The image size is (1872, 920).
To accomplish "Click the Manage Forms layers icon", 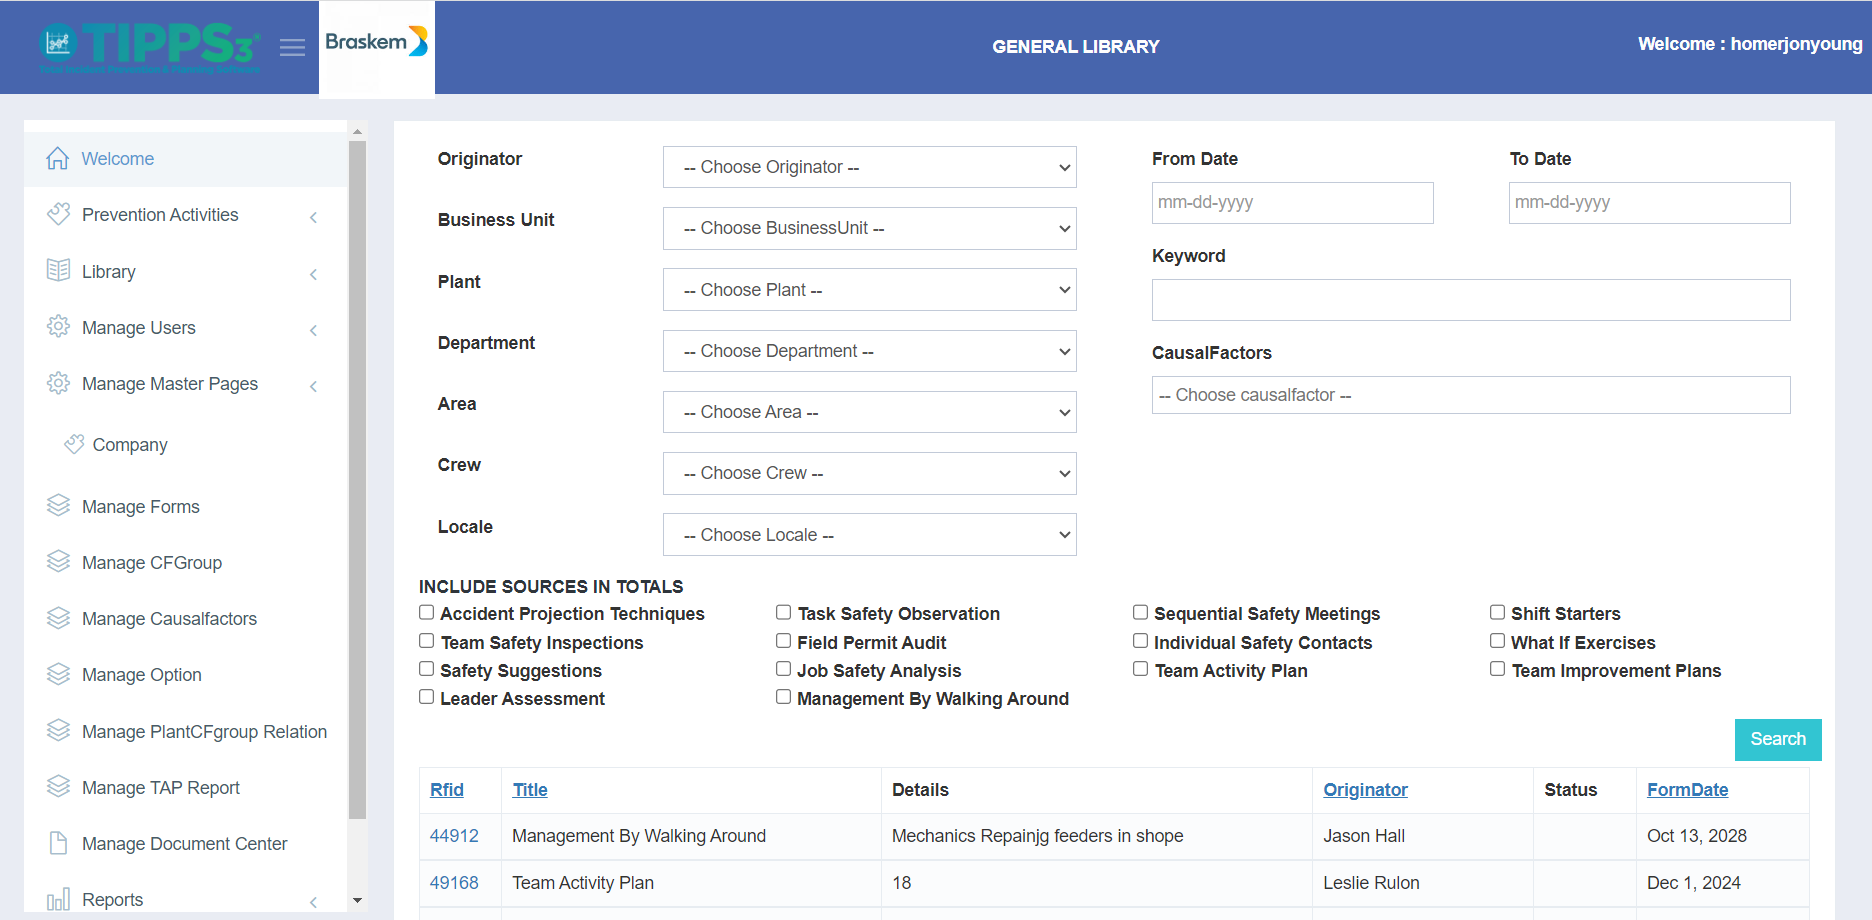I will 58,505.
